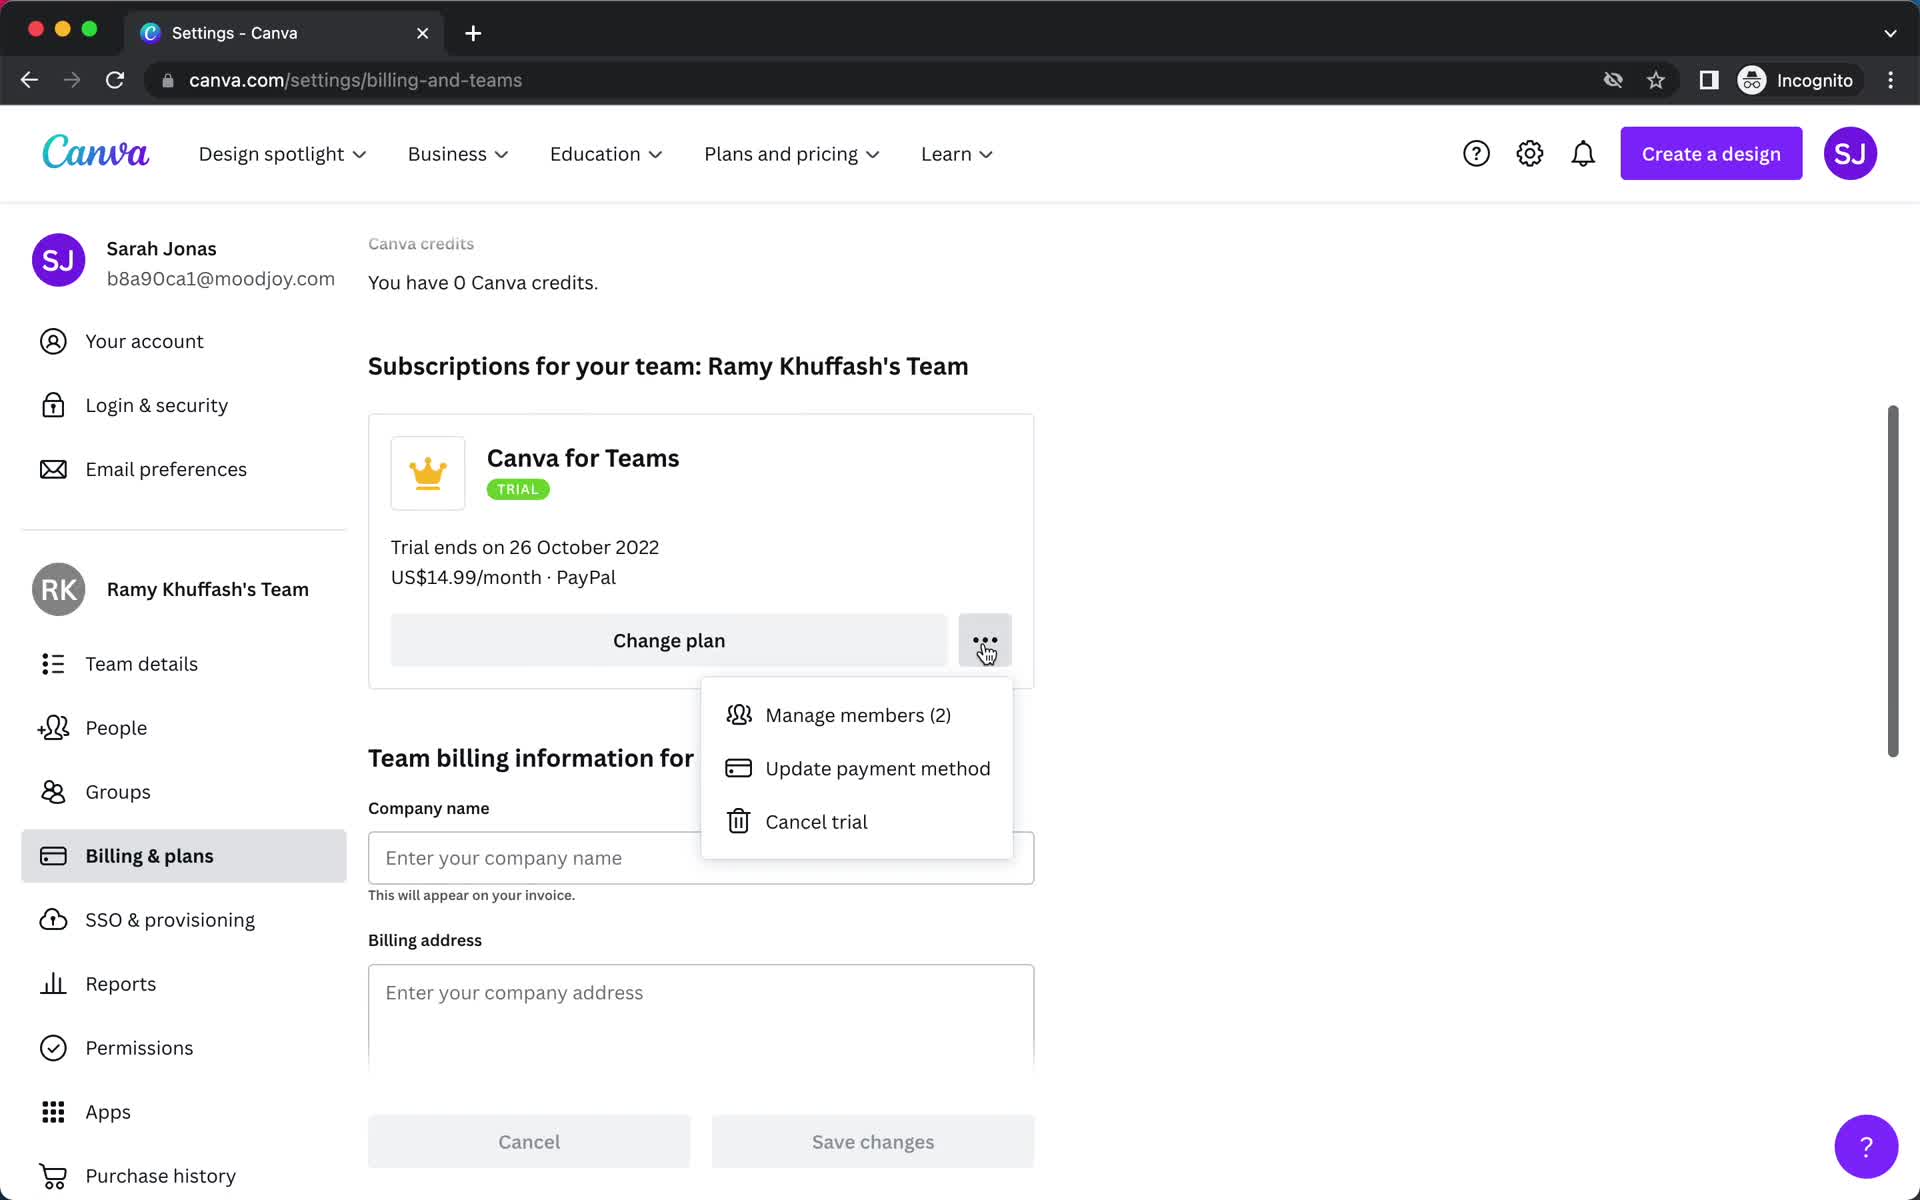Open the Your account link
Viewport: 1920px width, 1200px height.
pos(184,341)
